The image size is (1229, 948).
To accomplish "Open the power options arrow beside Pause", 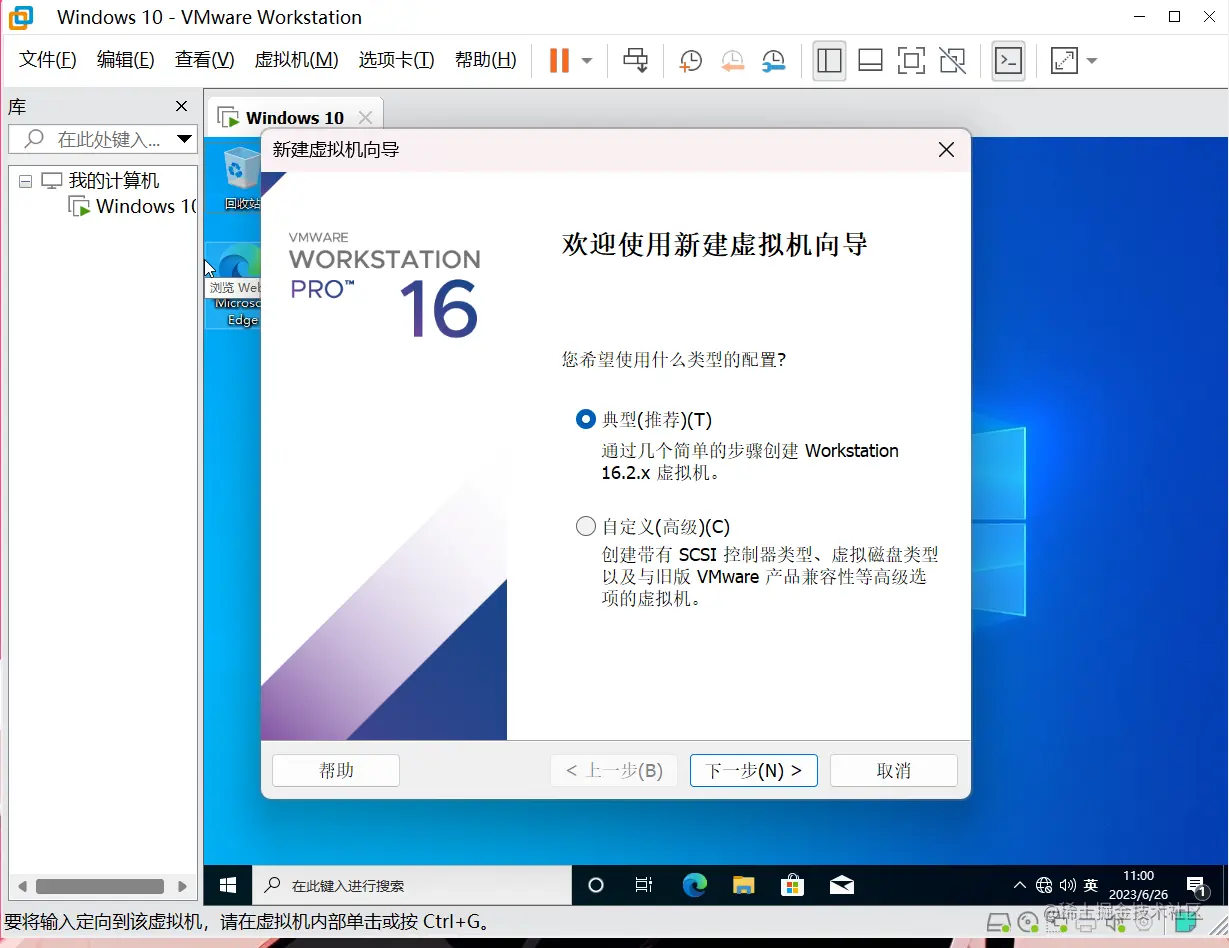I will pos(587,61).
